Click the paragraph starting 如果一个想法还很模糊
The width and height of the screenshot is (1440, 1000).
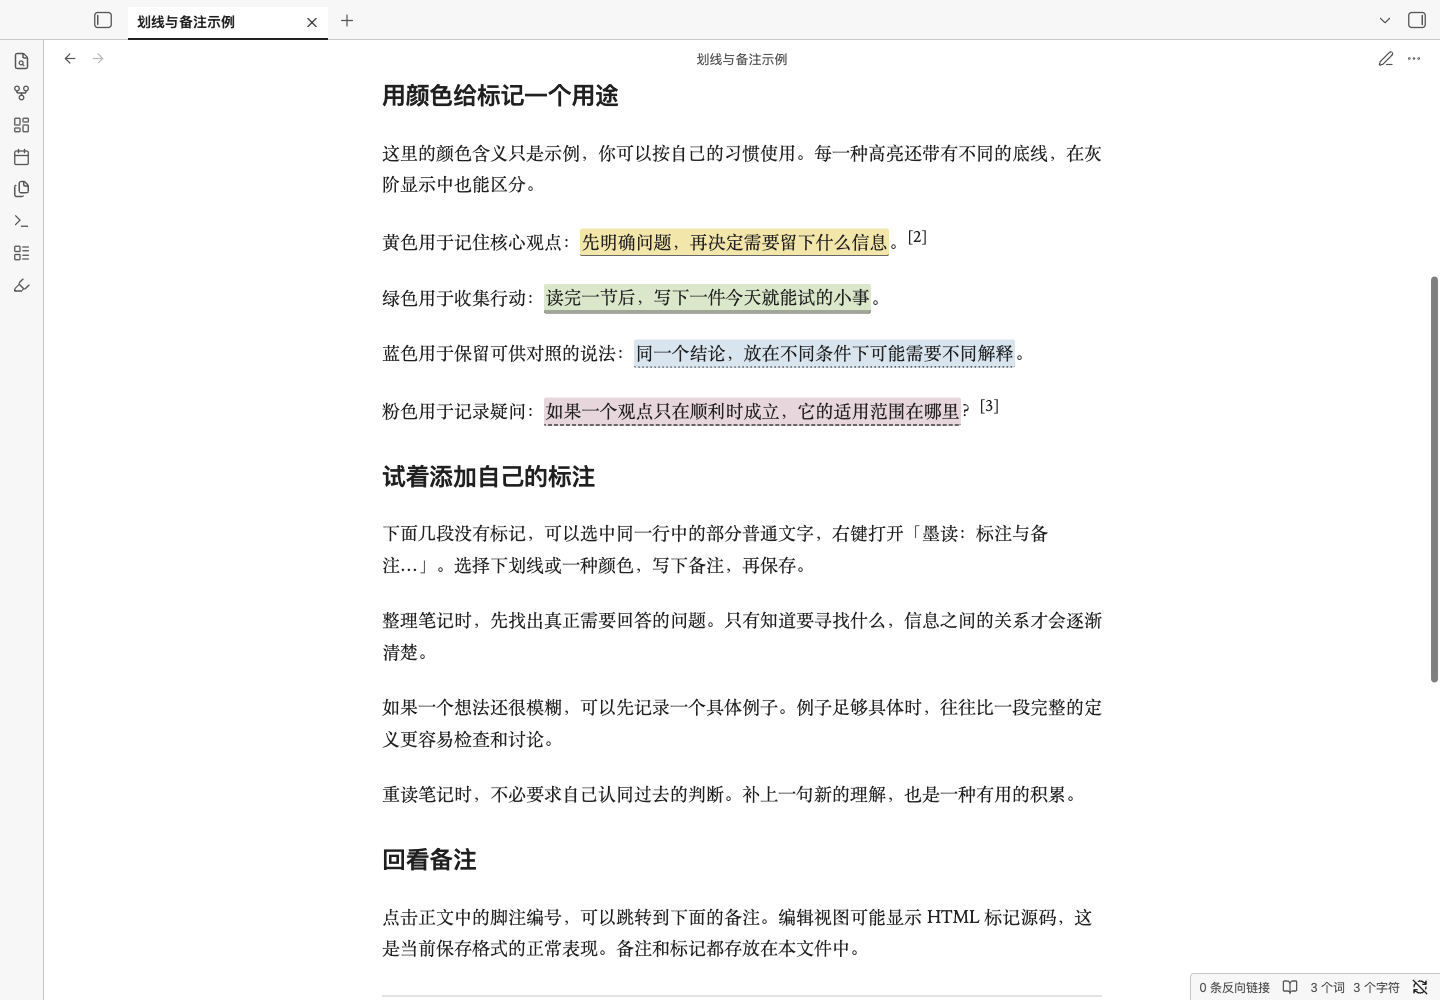[742, 723]
